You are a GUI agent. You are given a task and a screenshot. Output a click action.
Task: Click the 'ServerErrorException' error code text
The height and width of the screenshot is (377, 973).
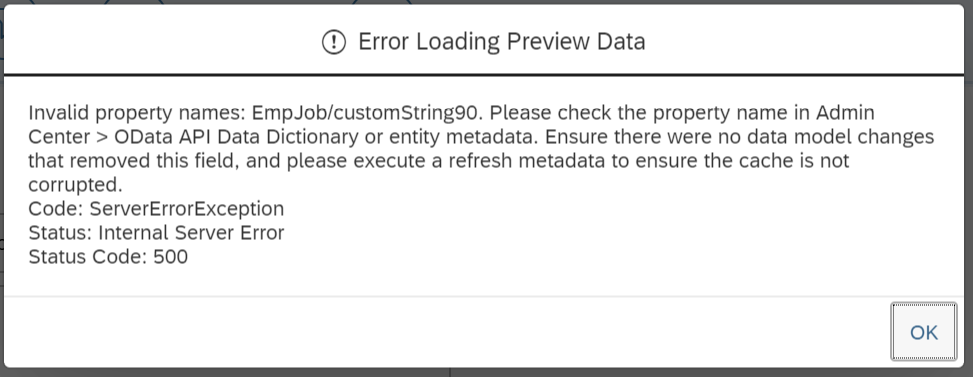coord(187,208)
